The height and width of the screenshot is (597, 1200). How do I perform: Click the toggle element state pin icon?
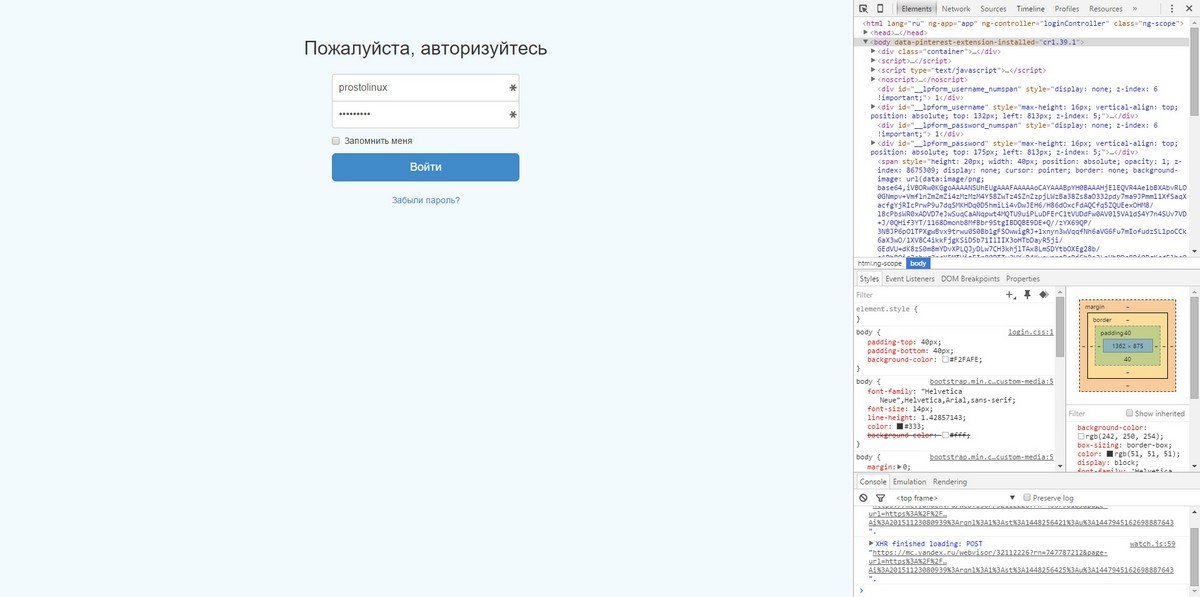click(1027, 295)
